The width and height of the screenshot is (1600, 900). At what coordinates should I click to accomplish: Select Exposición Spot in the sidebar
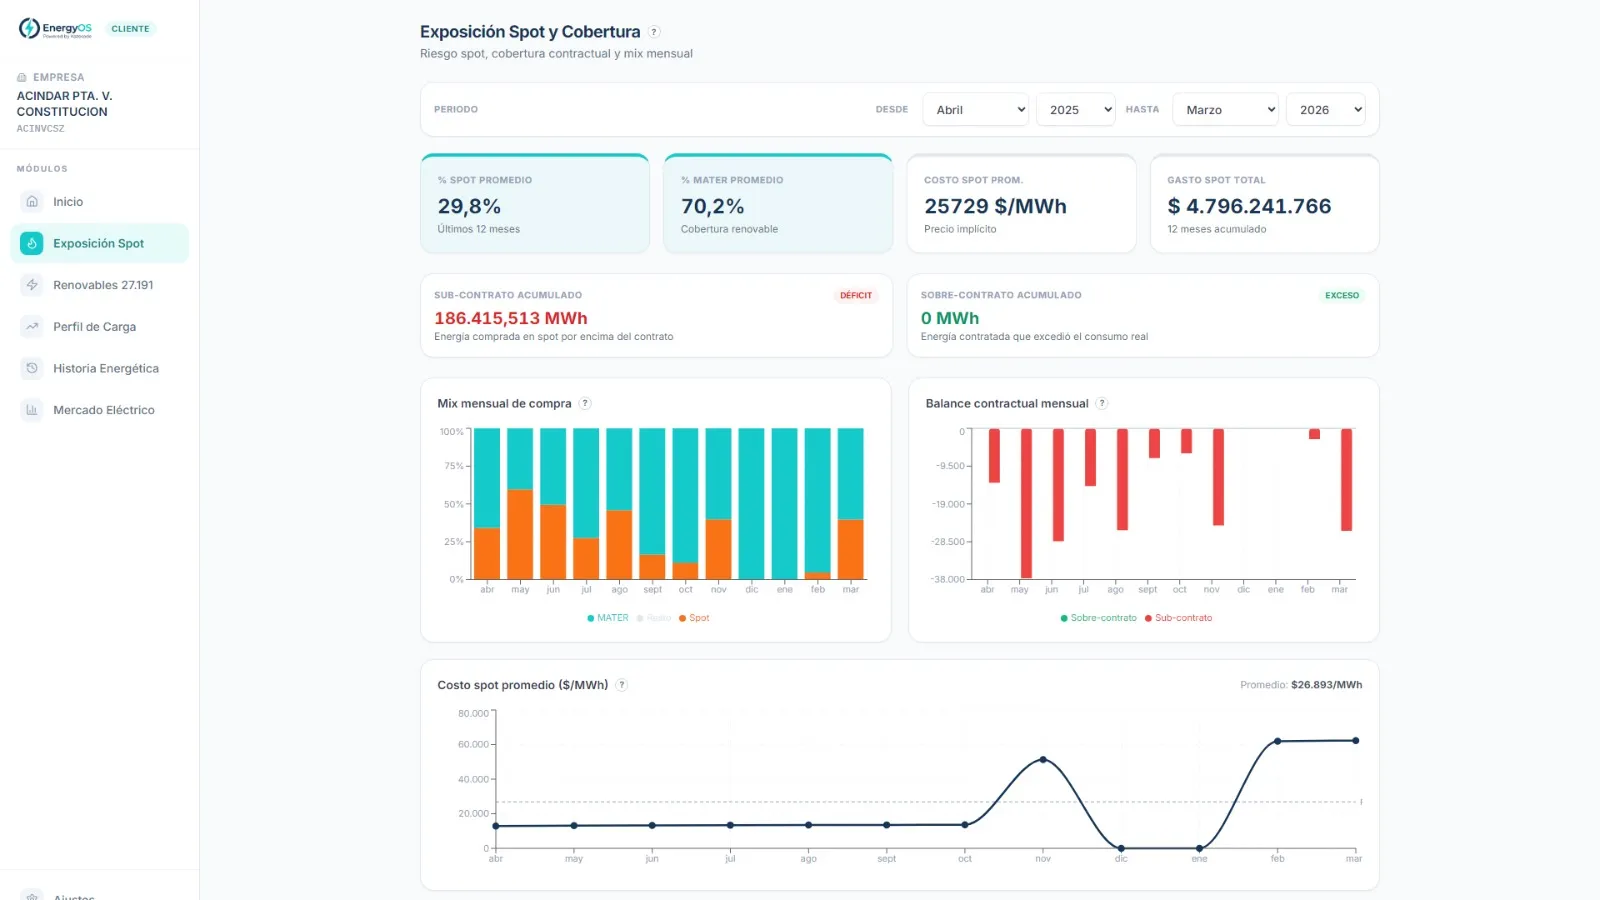99,243
